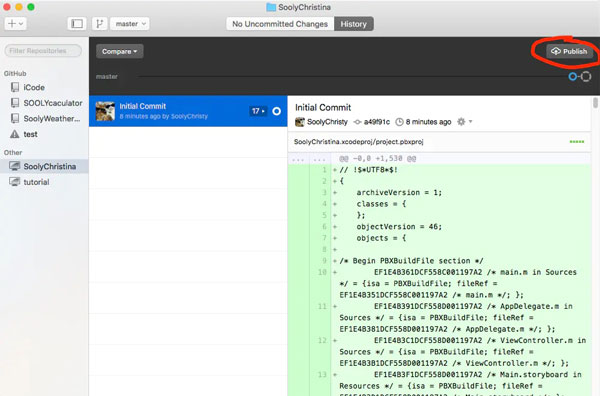The image size is (600, 396).
Task: Click the SoolyChristy avatar in commit details
Action: pyautogui.click(x=300, y=122)
